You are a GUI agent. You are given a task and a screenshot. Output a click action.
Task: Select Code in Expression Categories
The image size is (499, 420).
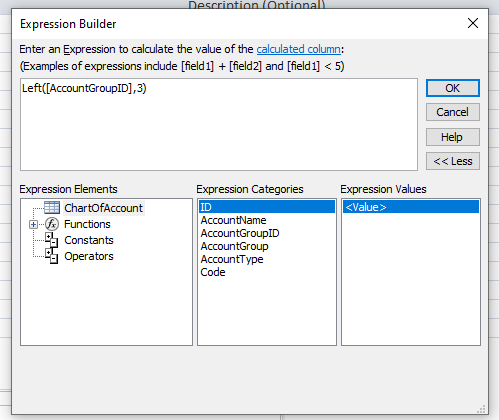tap(213, 272)
